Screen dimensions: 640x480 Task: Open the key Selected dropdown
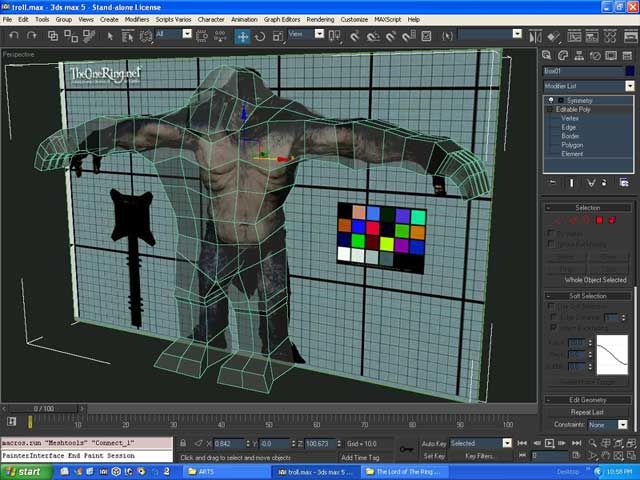pyautogui.click(x=507, y=443)
